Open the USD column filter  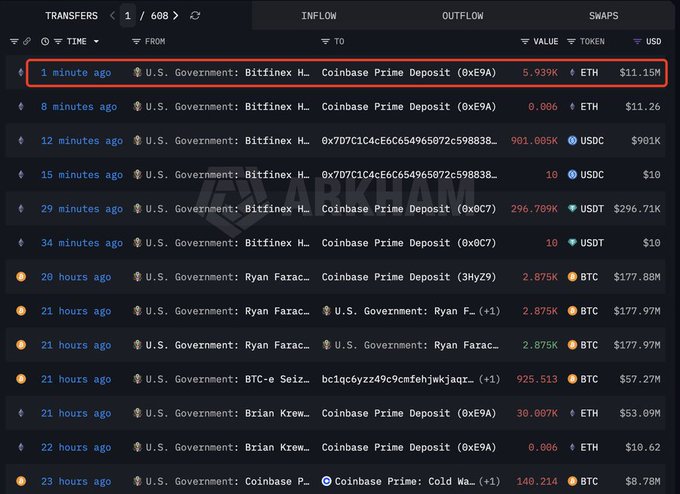tap(637, 41)
